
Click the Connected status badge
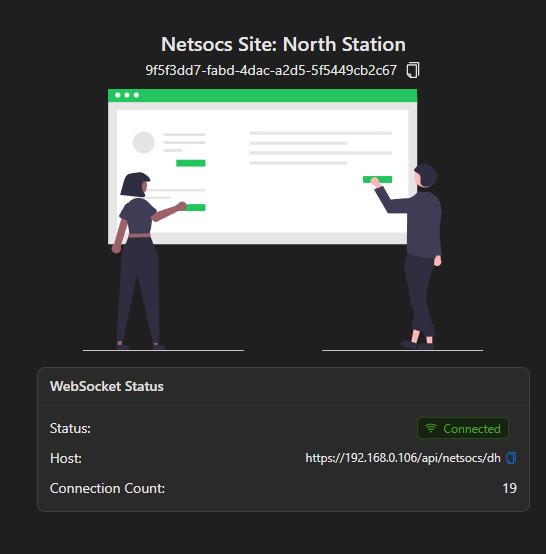click(463, 428)
